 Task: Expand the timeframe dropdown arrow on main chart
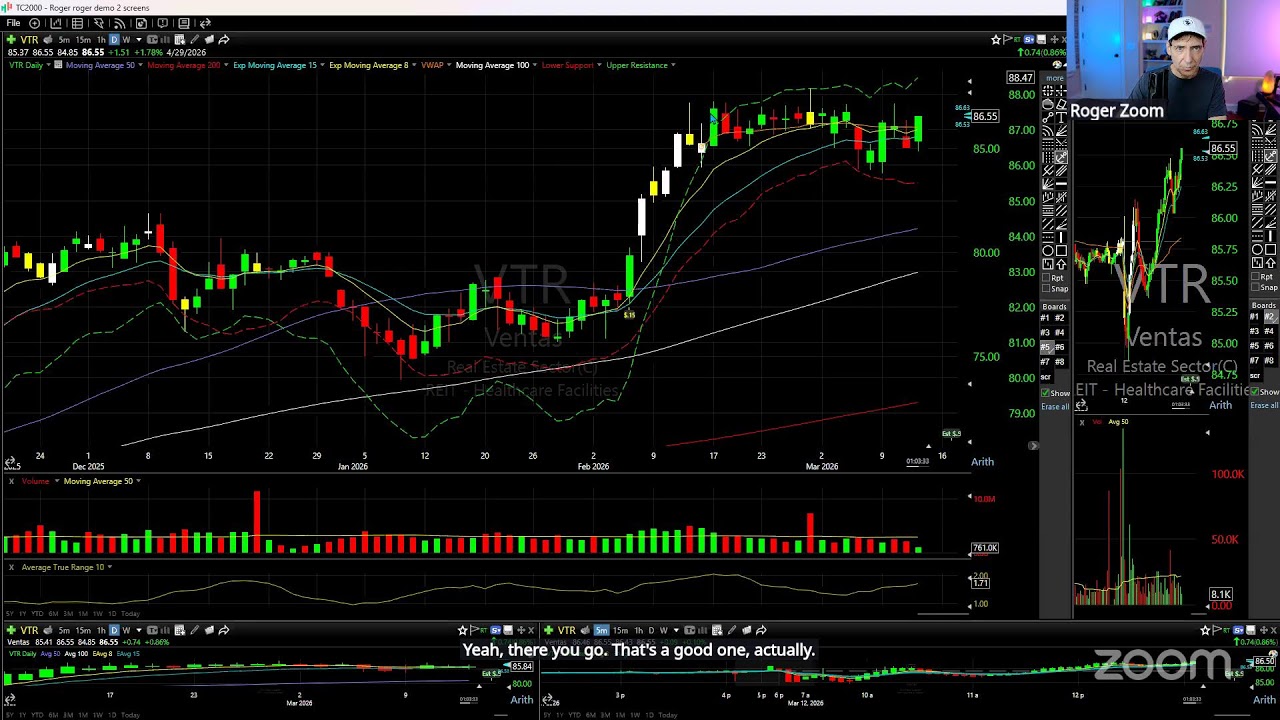pyautogui.click(x=138, y=40)
